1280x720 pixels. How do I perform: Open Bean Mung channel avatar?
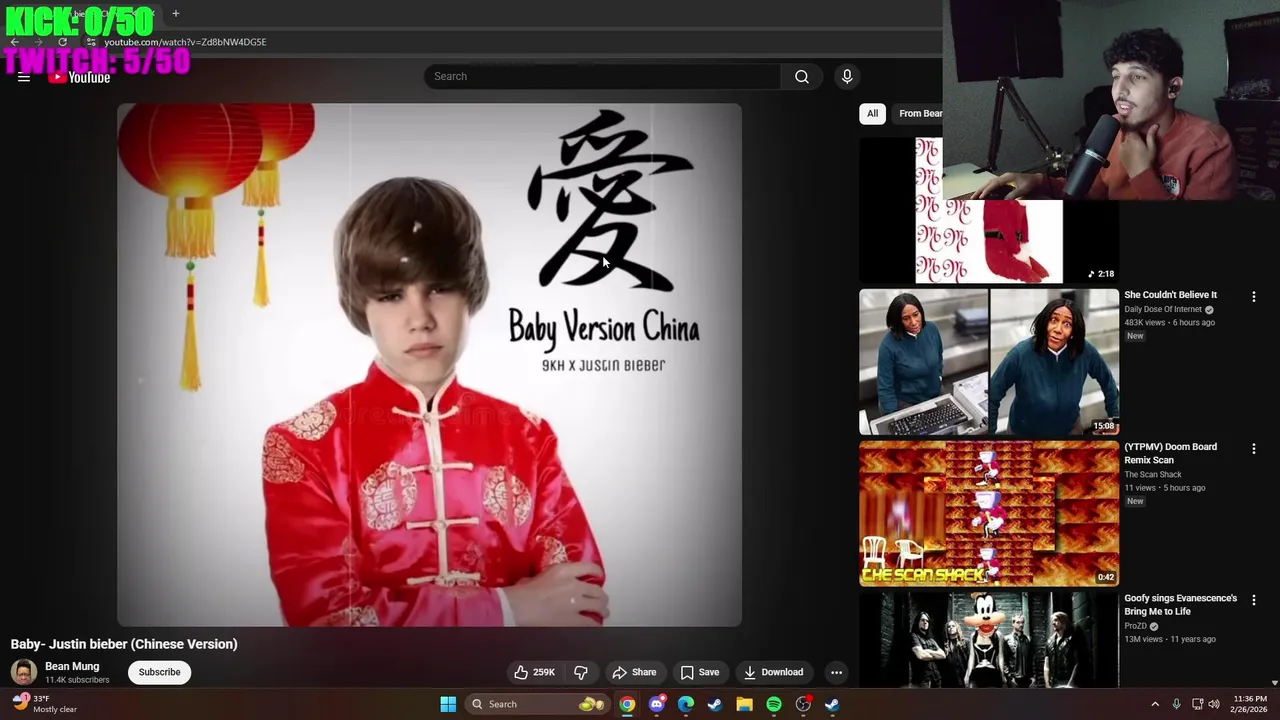pos(24,672)
